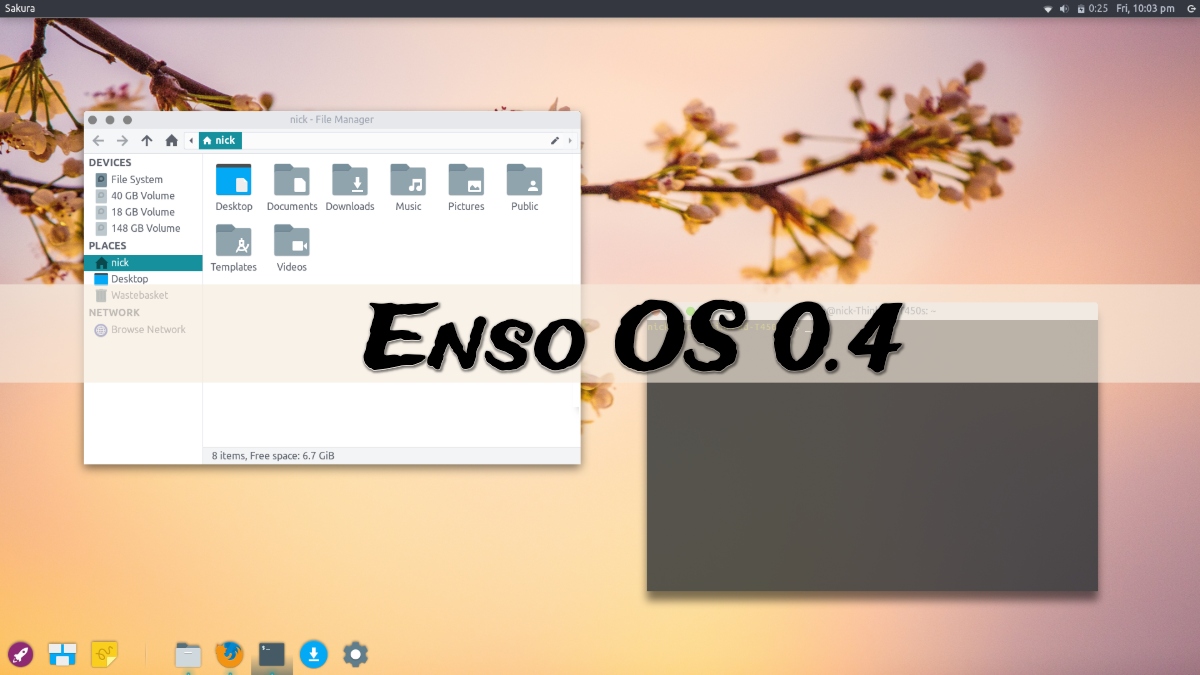The image size is (1200, 675).
Task: Click the pencil icon to edit the path
Action: coord(555,141)
